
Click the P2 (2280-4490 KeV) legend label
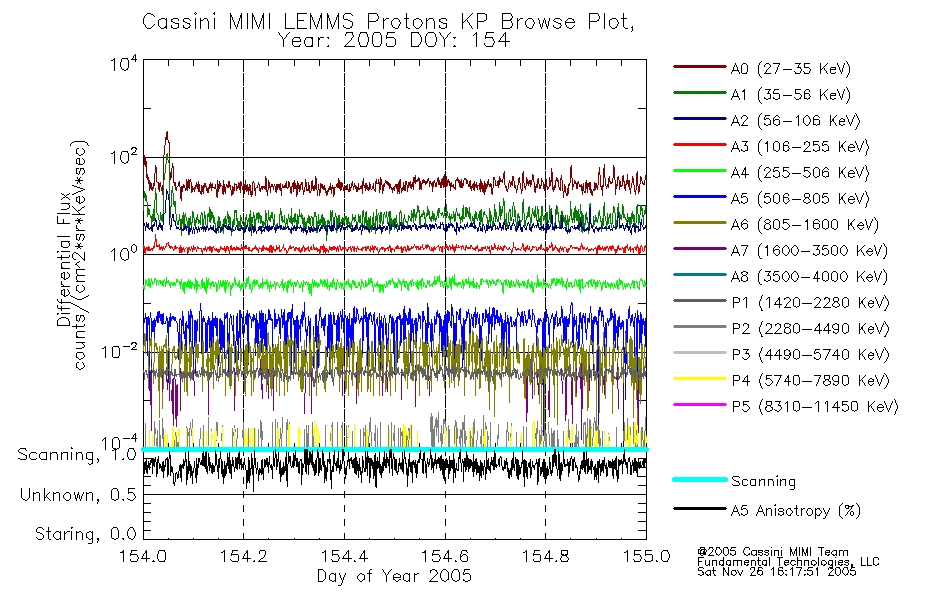810,329
